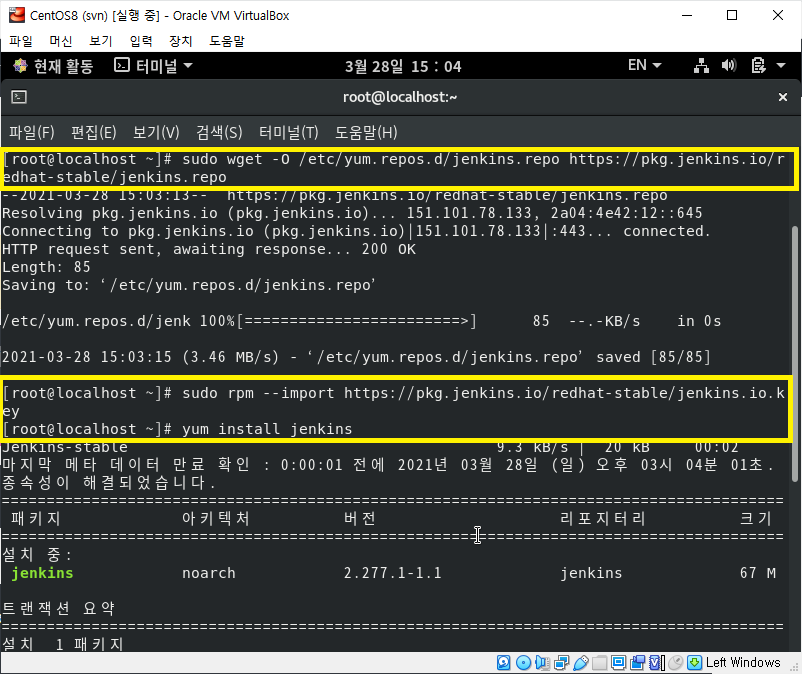Open terminal 검색(S) menu
The image size is (802, 674).
click(219, 133)
